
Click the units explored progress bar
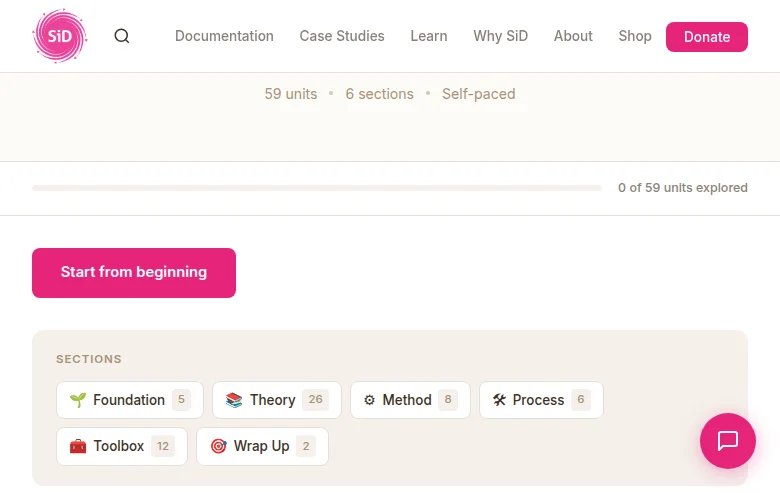(x=317, y=188)
